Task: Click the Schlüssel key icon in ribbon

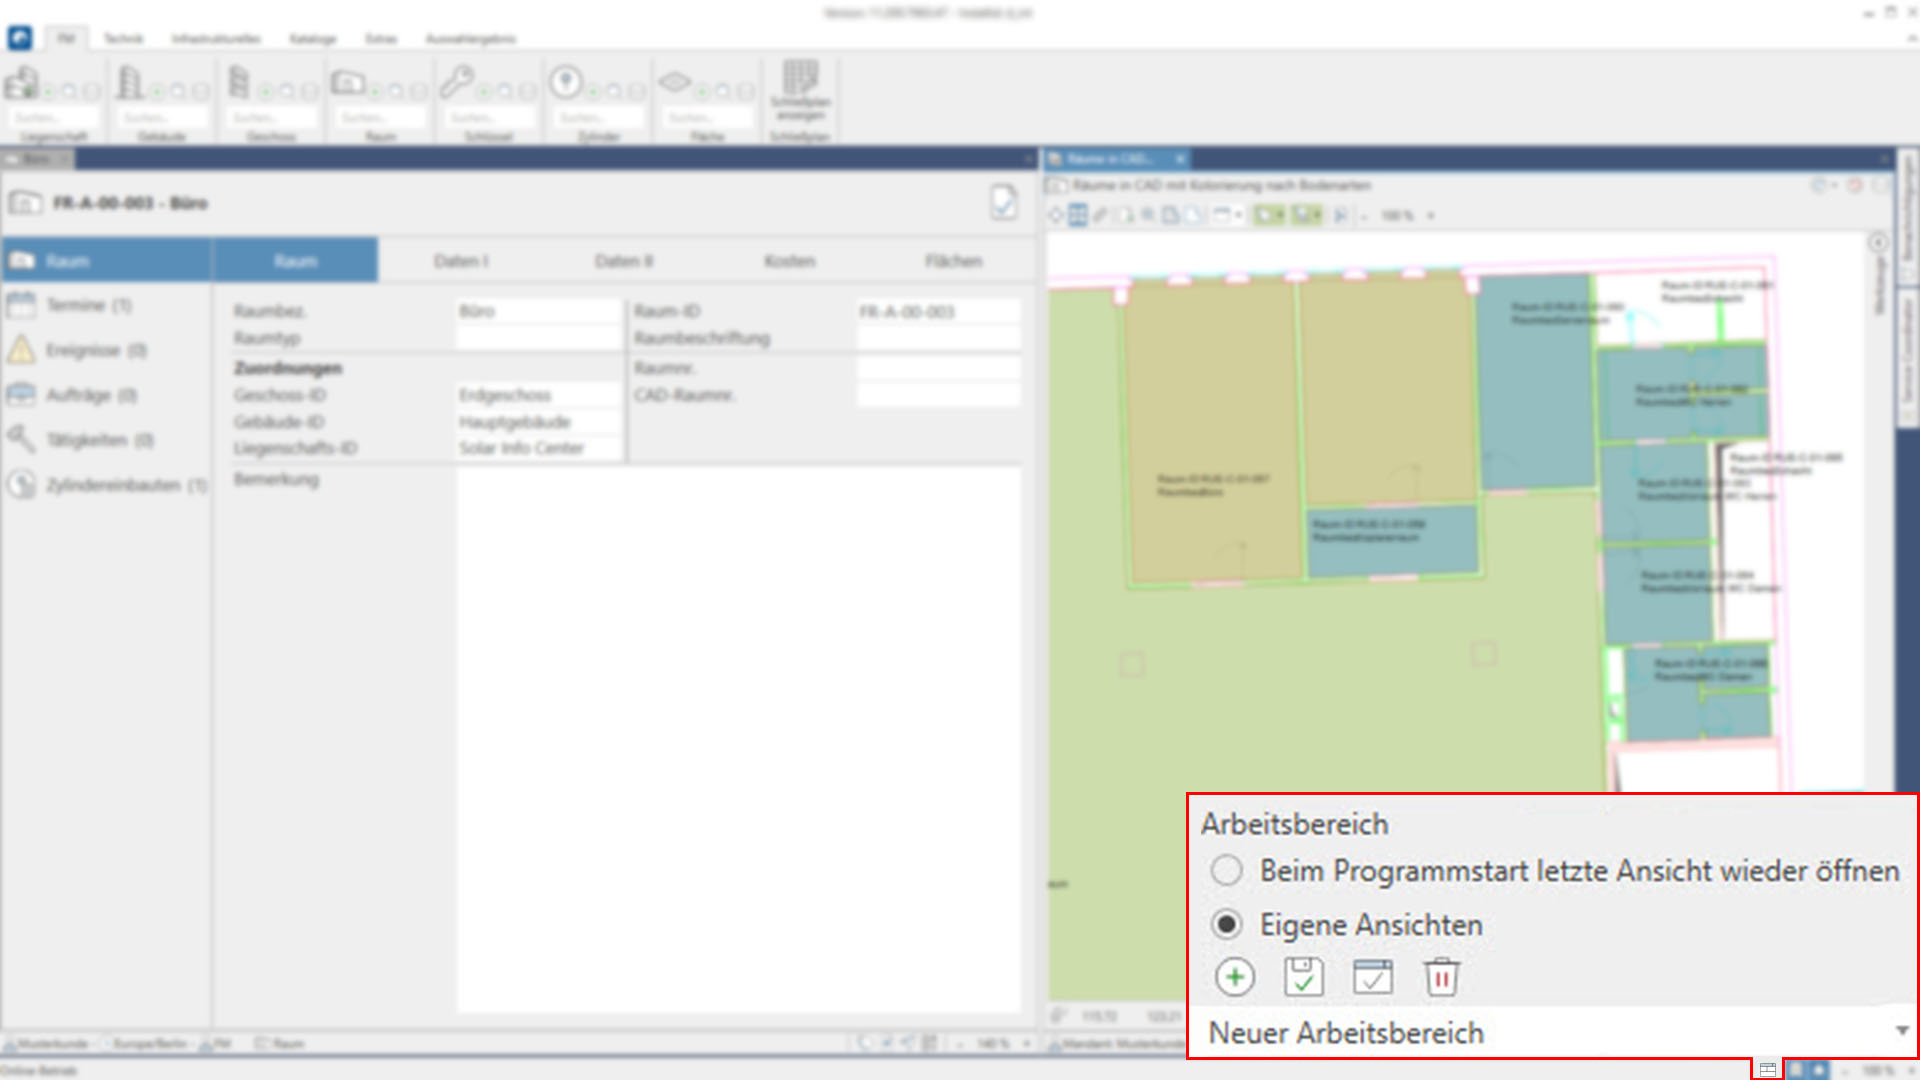Action: [457, 82]
